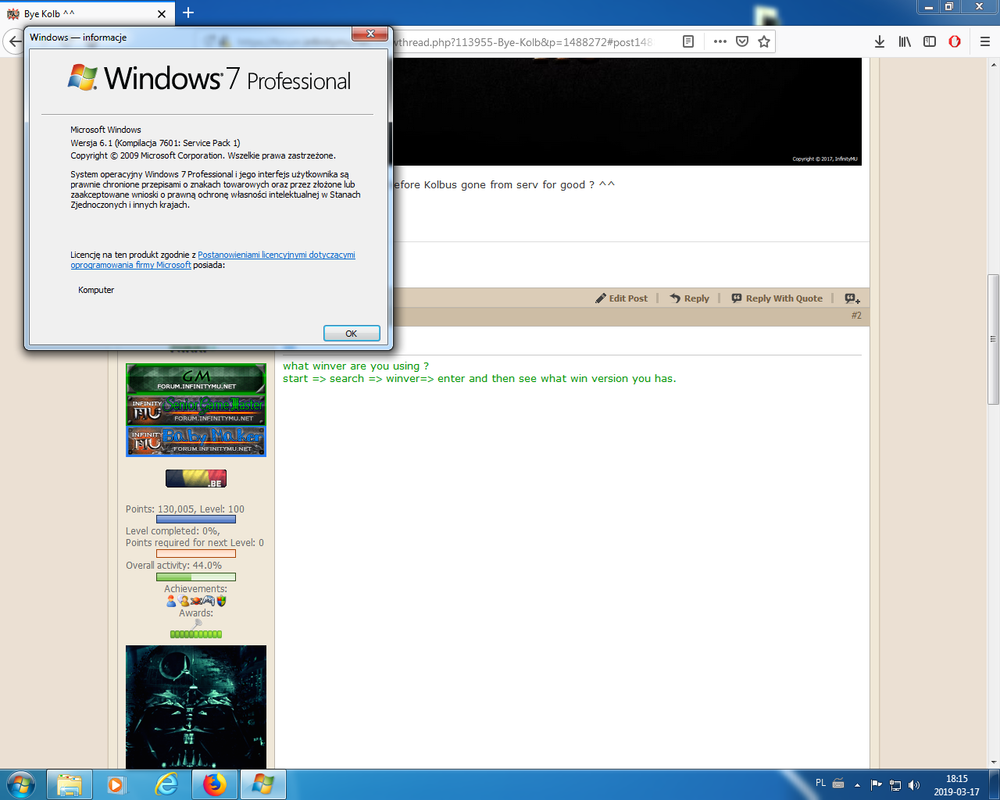Open the Microsoft license terms link
Viewport: 1000px width, 800px height.
click(212, 260)
